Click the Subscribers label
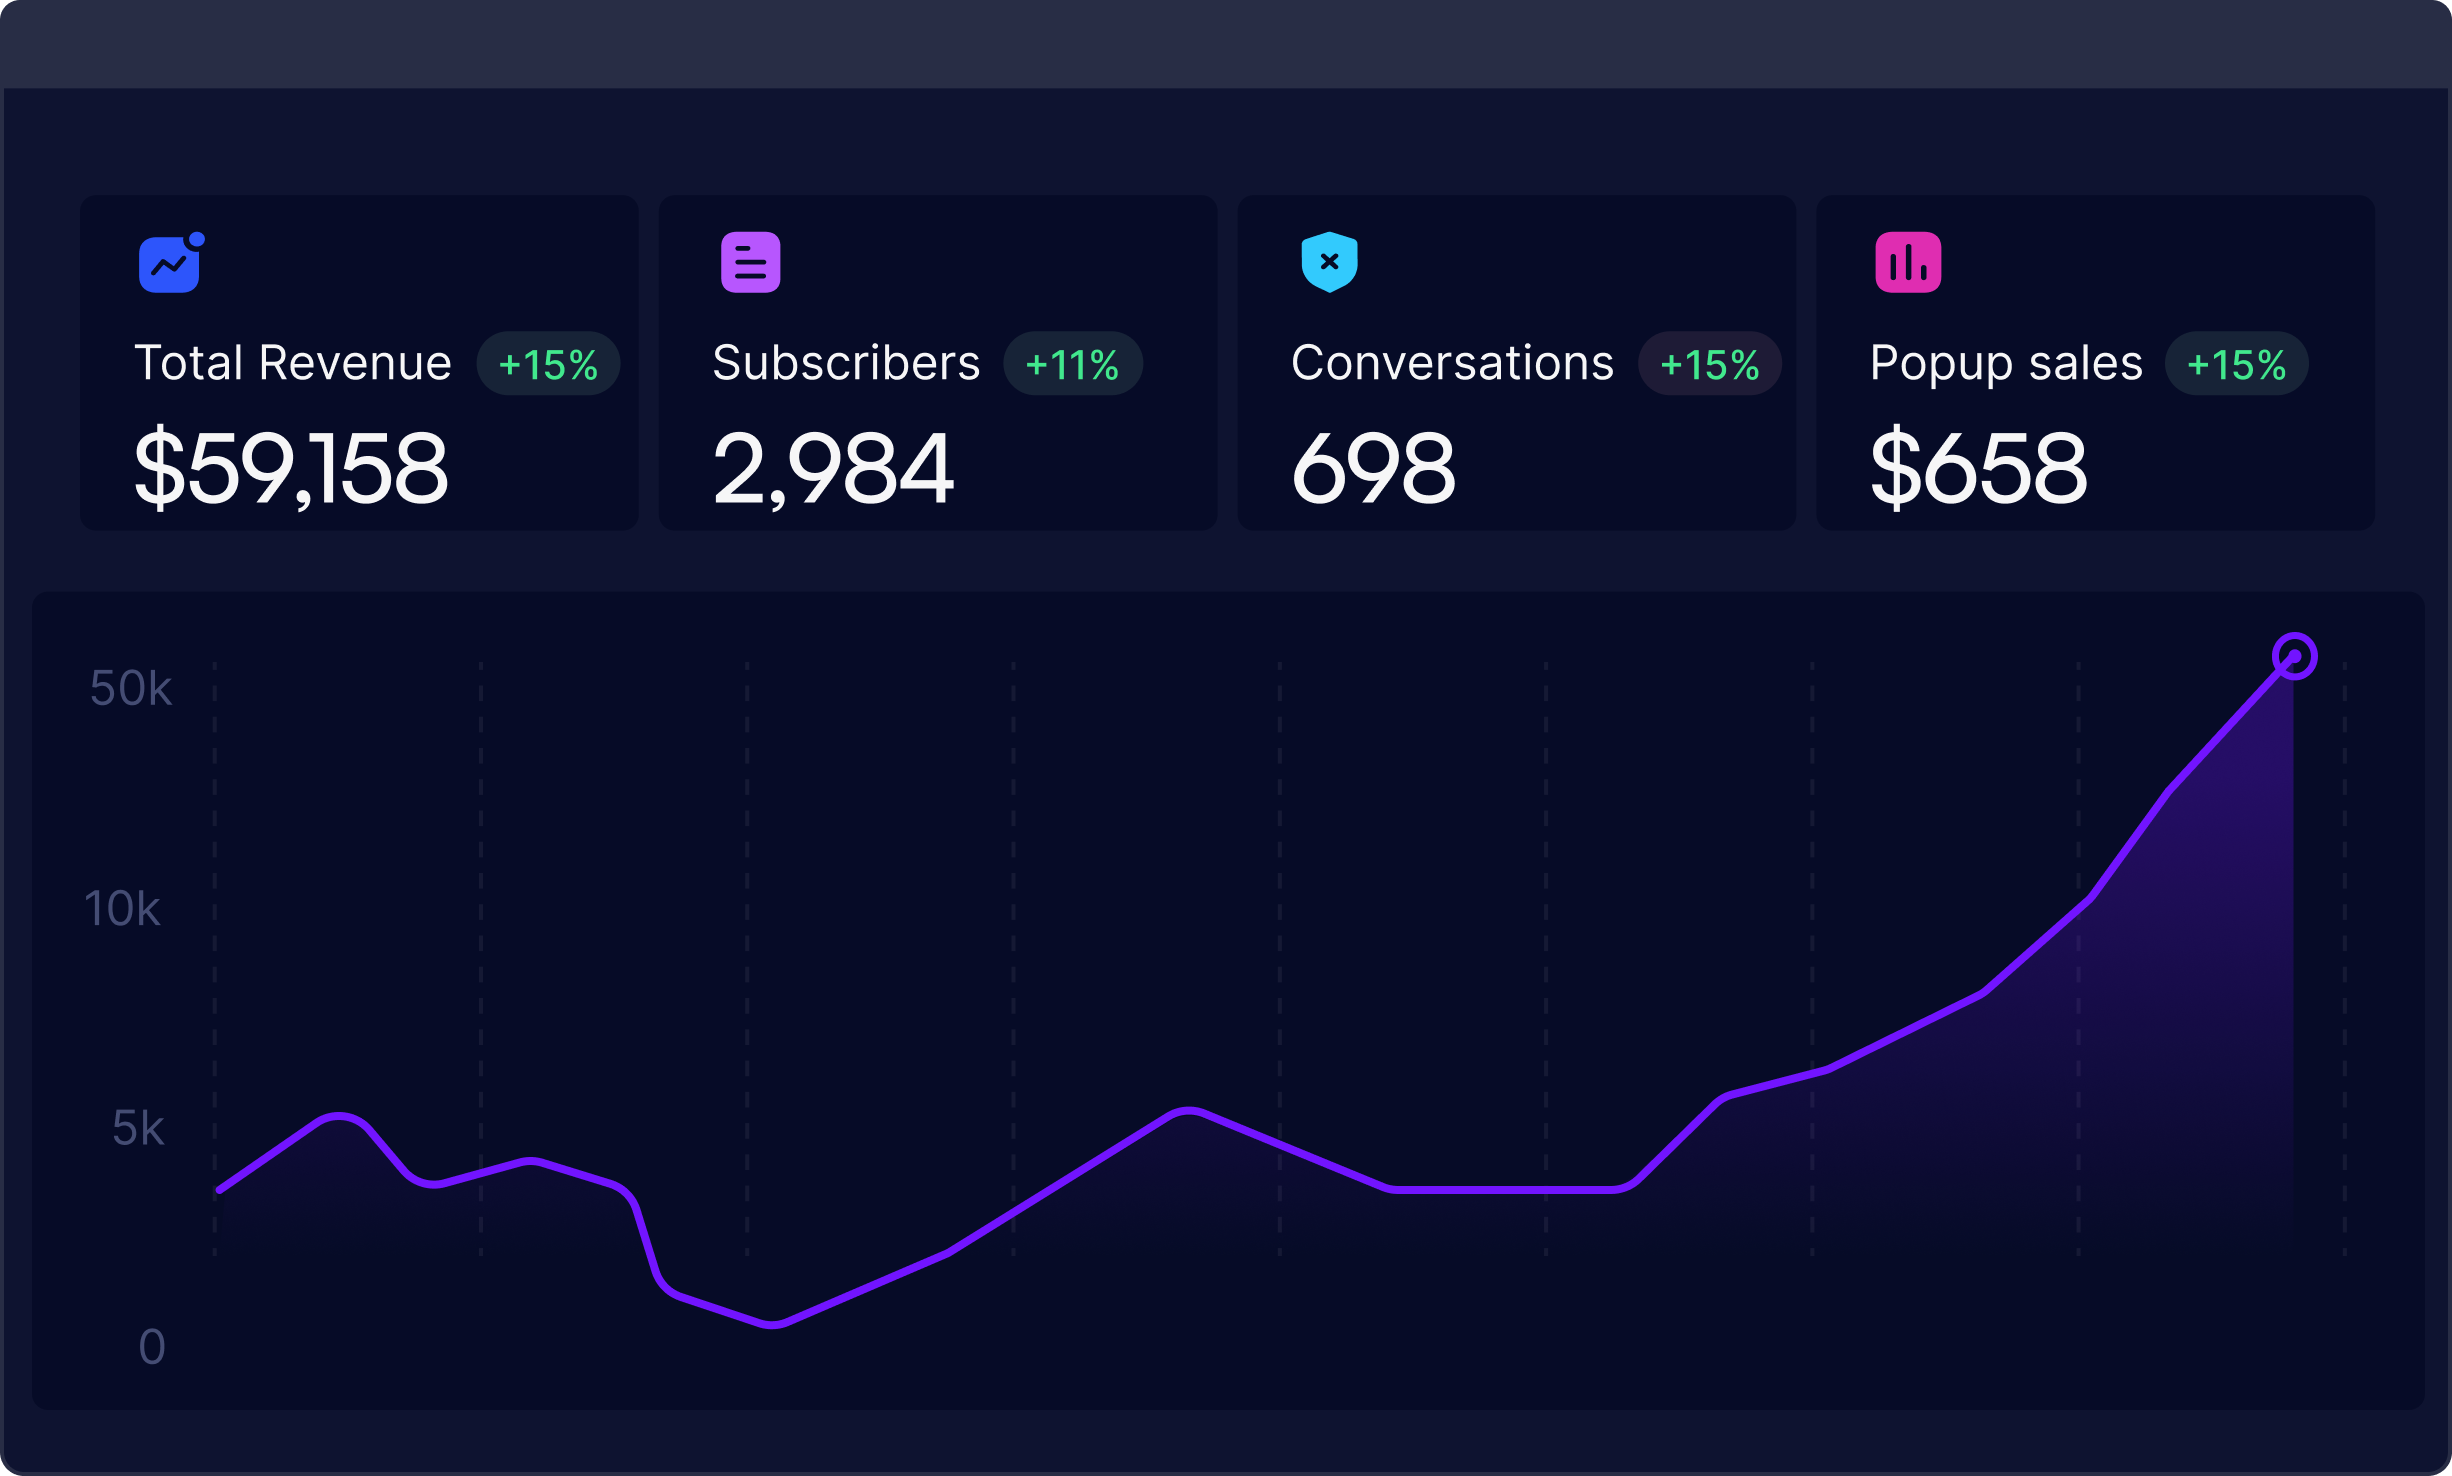This screenshot has width=2452, height=1476. (846, 363)
